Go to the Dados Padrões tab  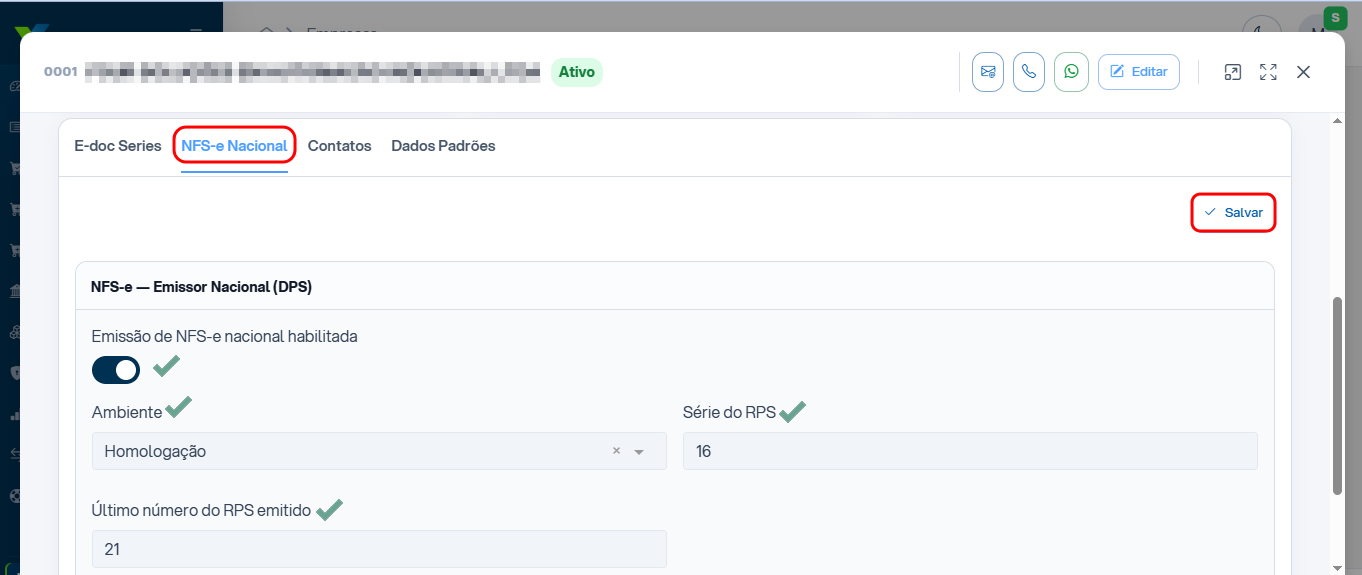click(443, 146)
